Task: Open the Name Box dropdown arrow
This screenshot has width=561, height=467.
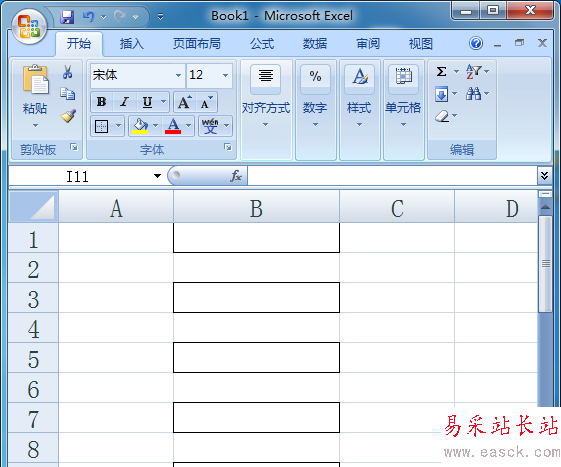Action: tap(157, 176)
